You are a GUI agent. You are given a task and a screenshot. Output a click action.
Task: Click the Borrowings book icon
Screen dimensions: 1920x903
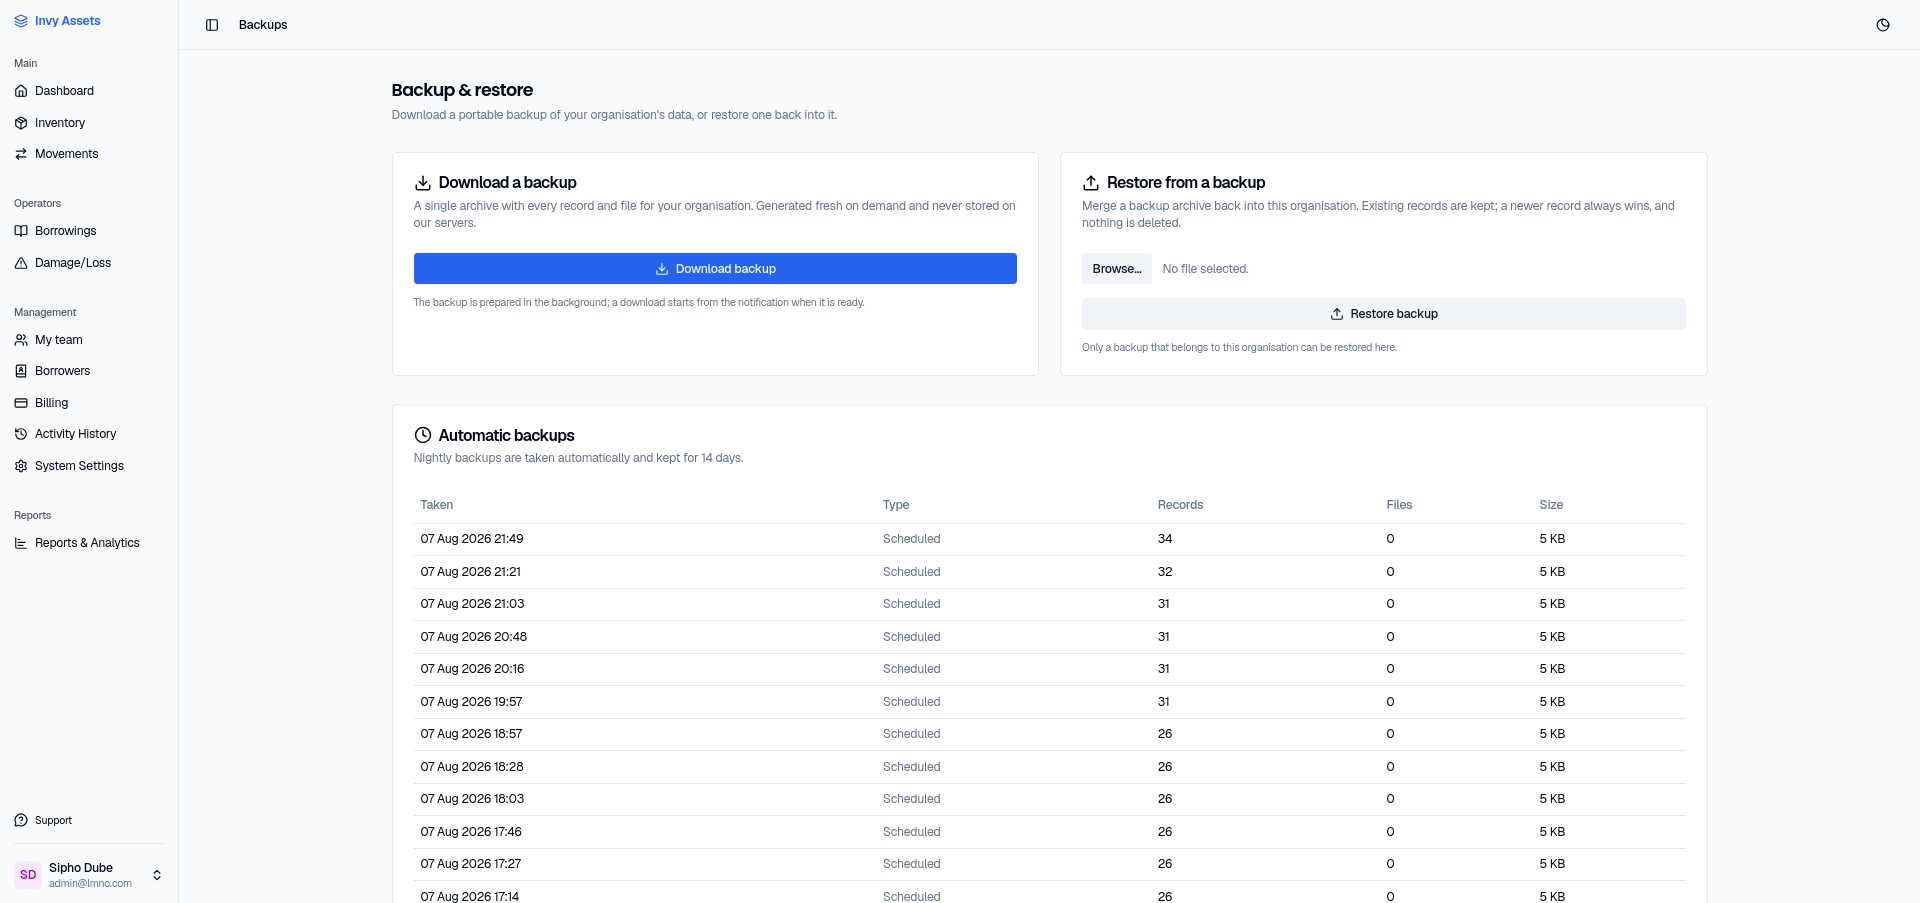(21, 231)
